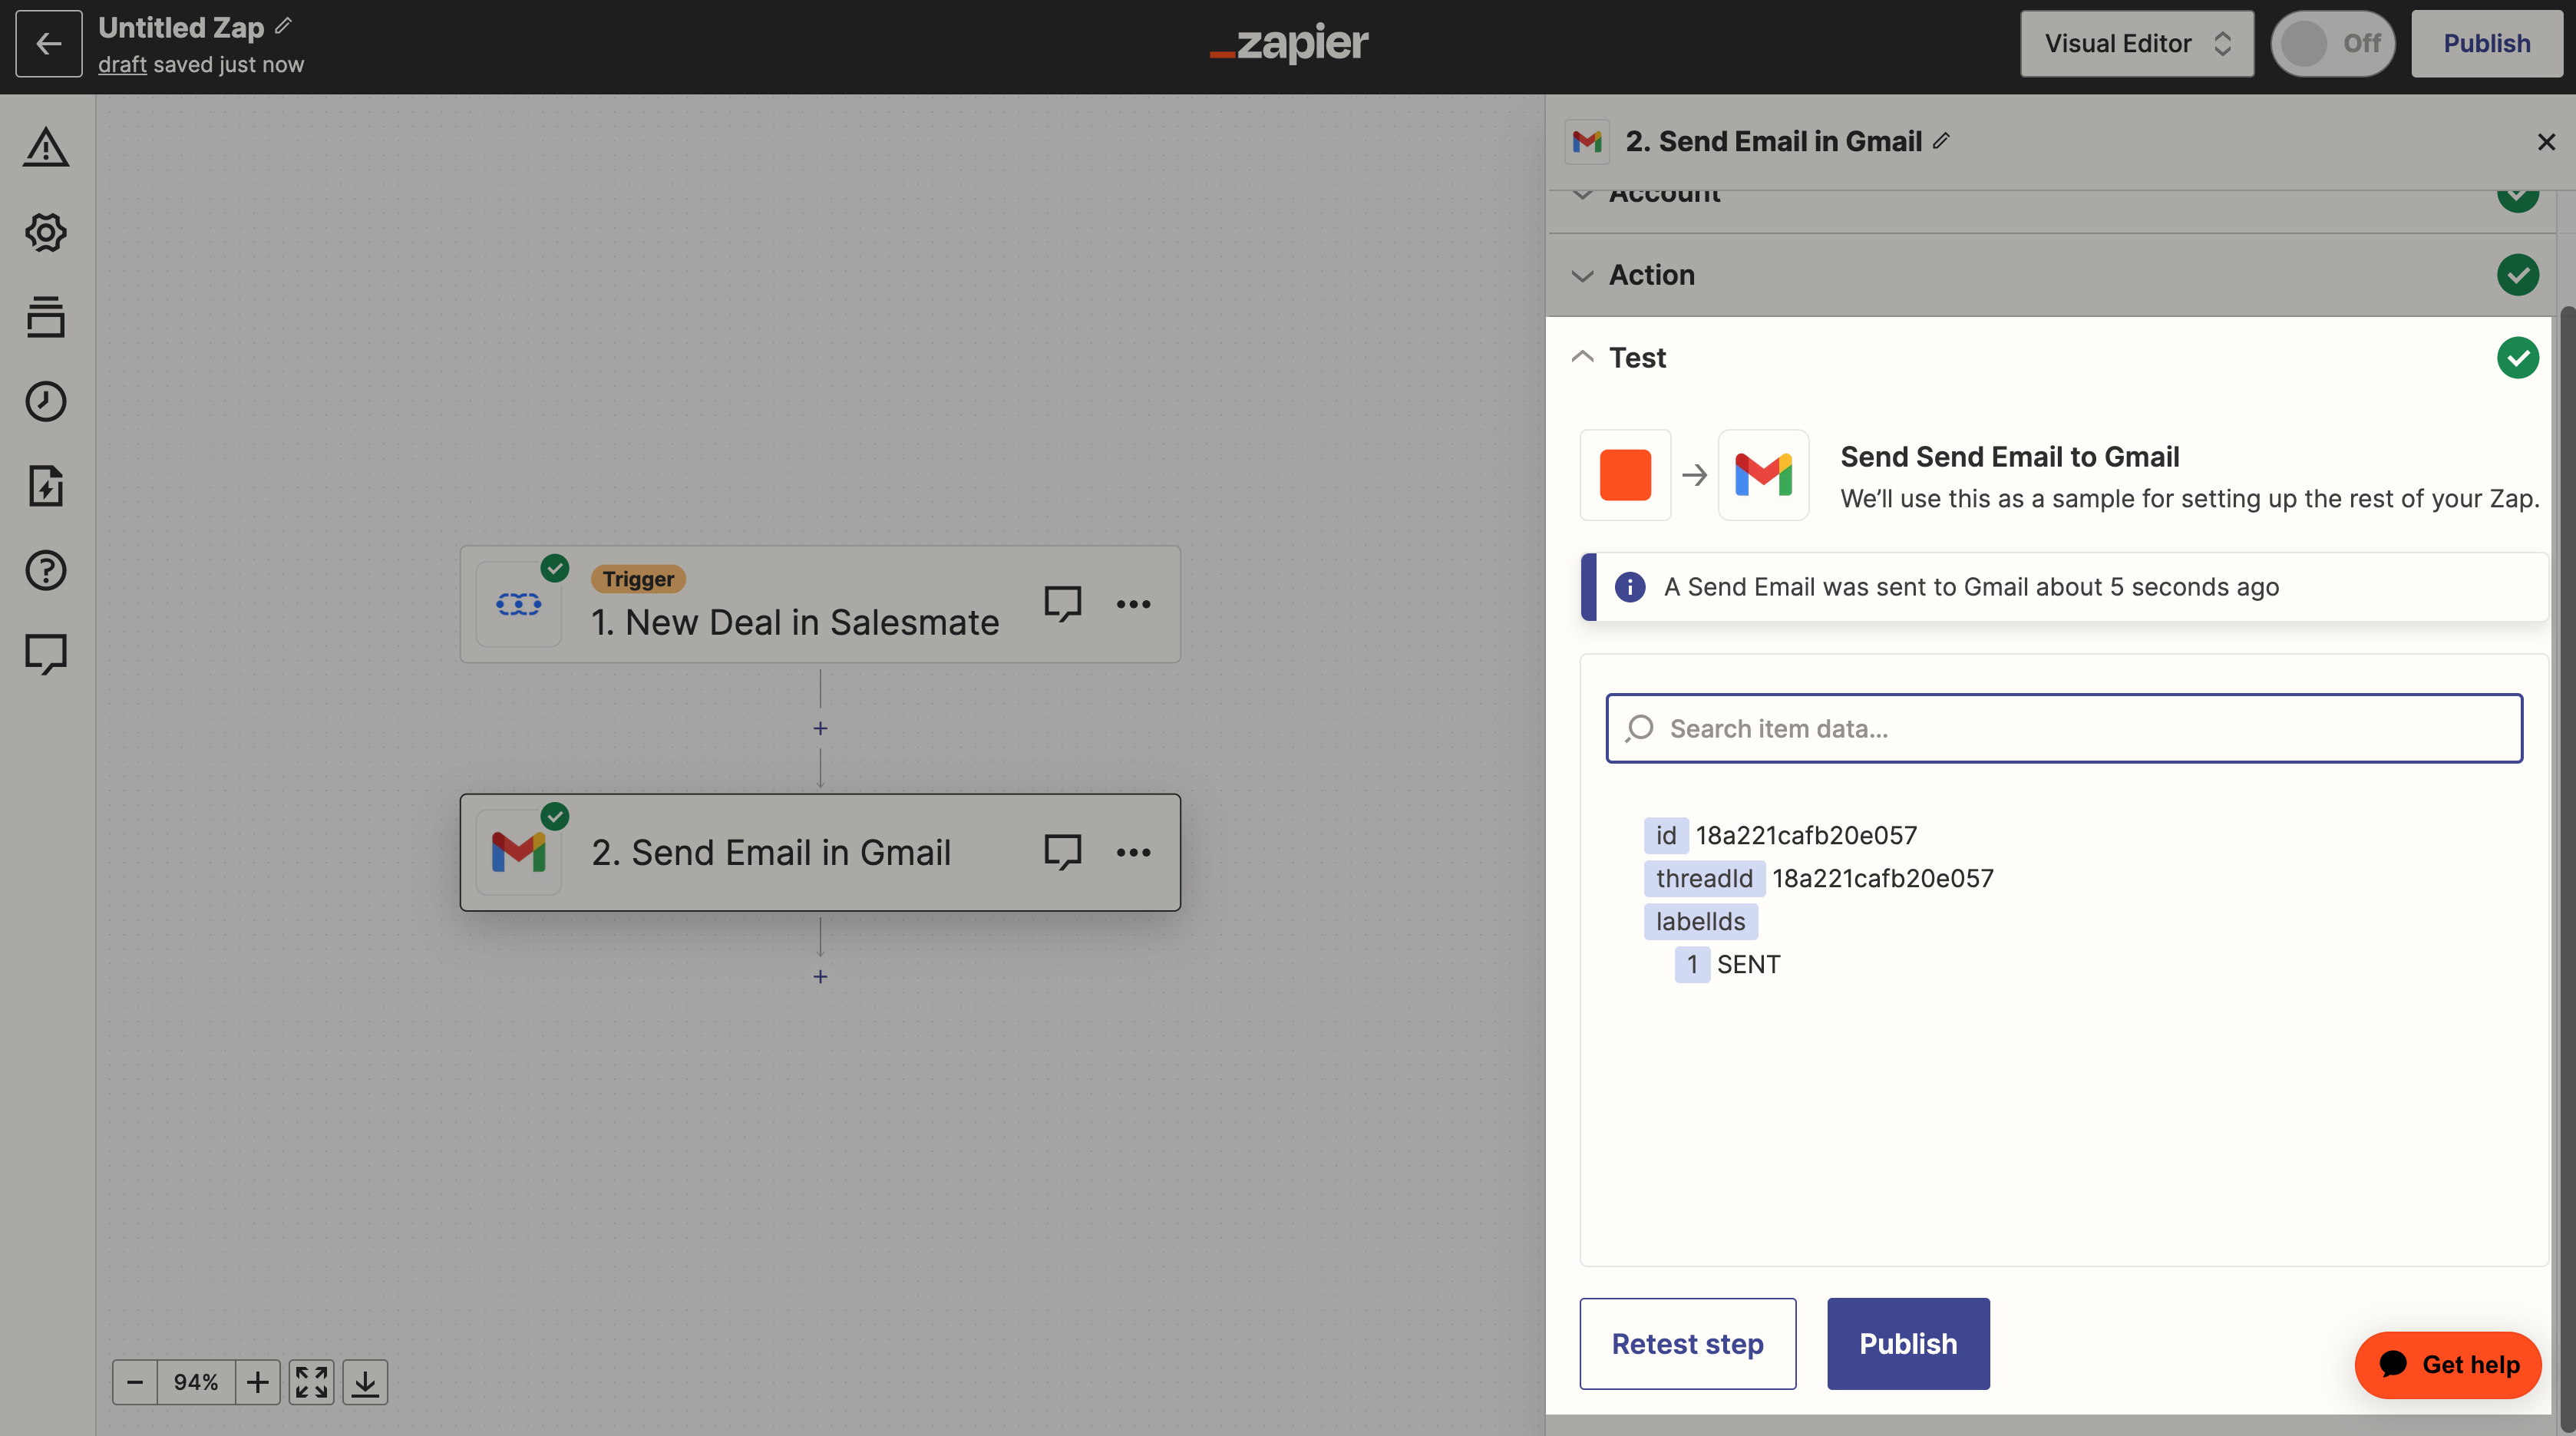The image size is (2576, 1436).
Task: Select the threadId data row
Action: tap(1818, 878)
